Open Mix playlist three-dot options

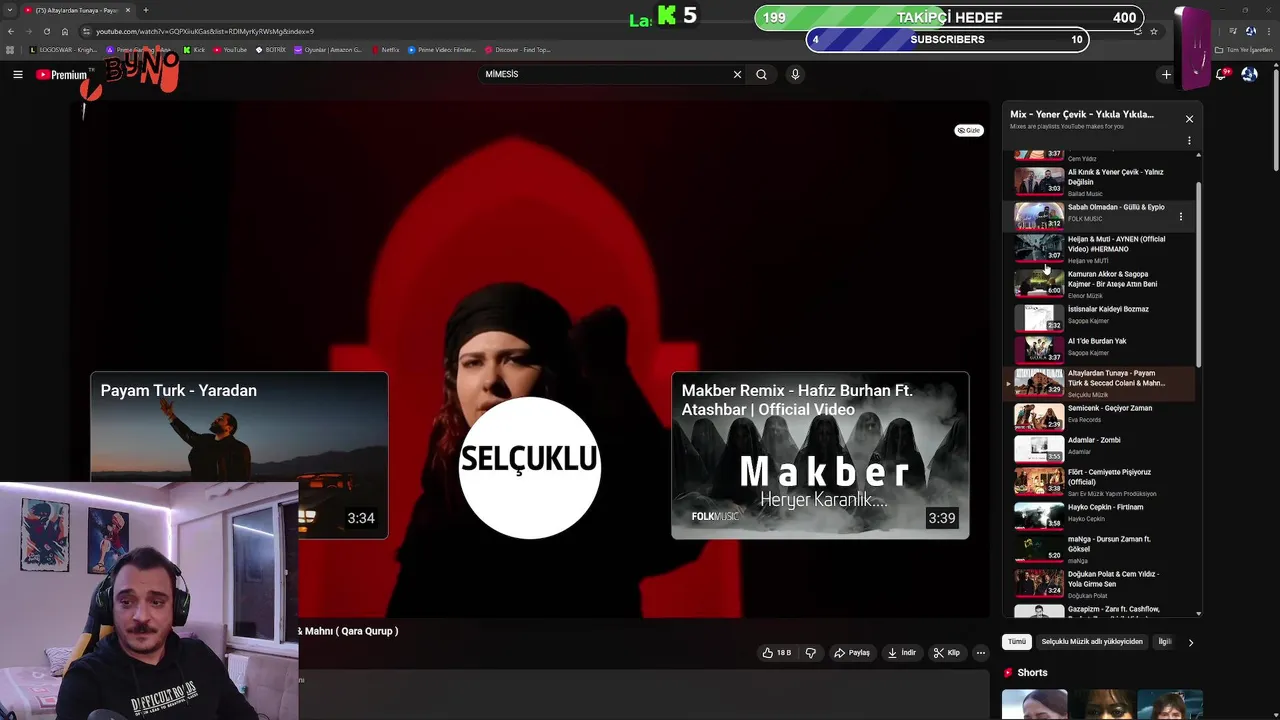click(1189, 141)
